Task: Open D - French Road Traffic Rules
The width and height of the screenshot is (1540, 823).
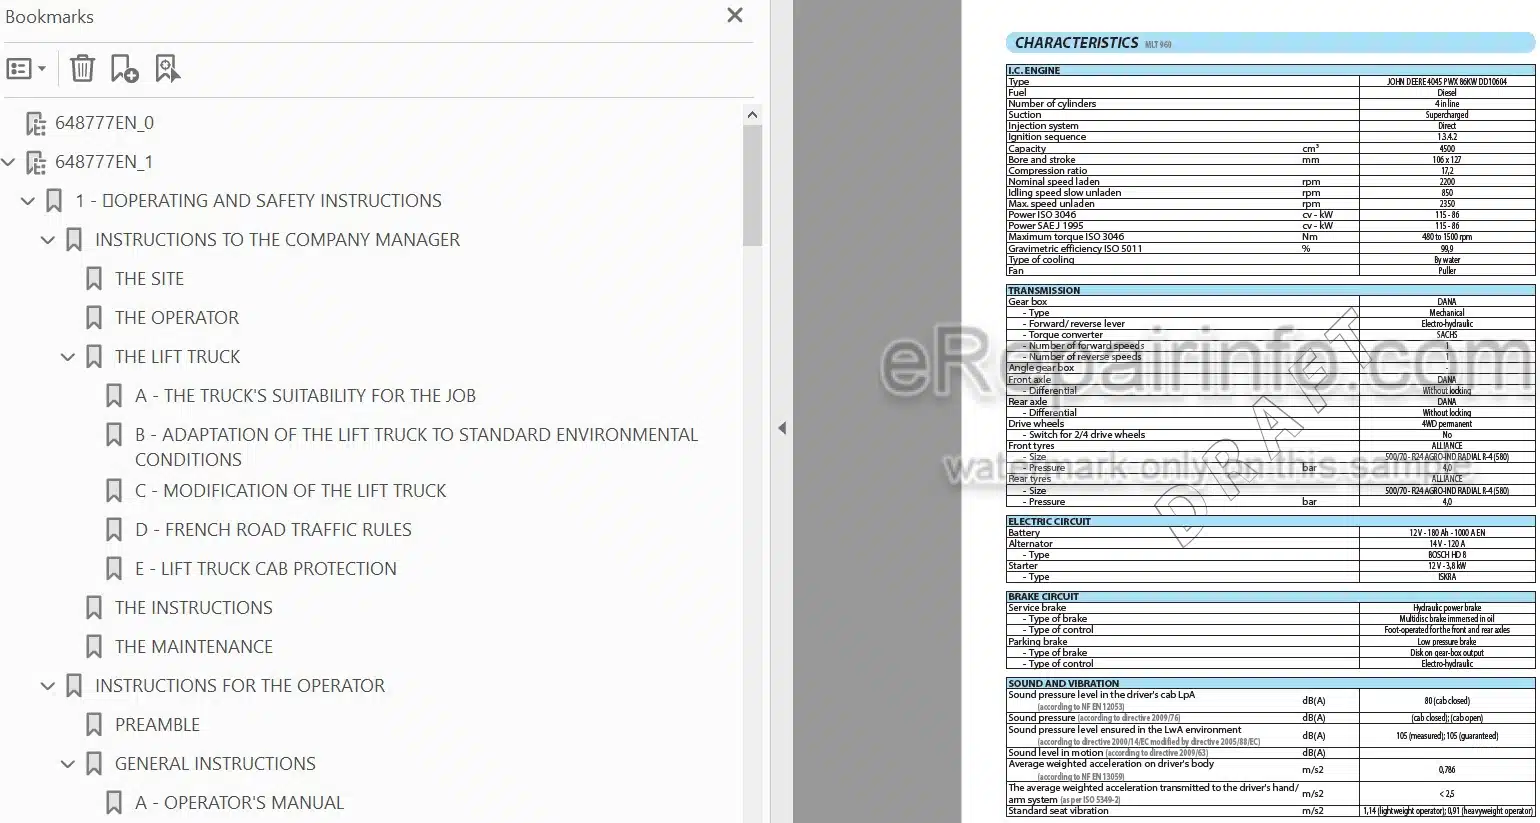Action: 273,530
